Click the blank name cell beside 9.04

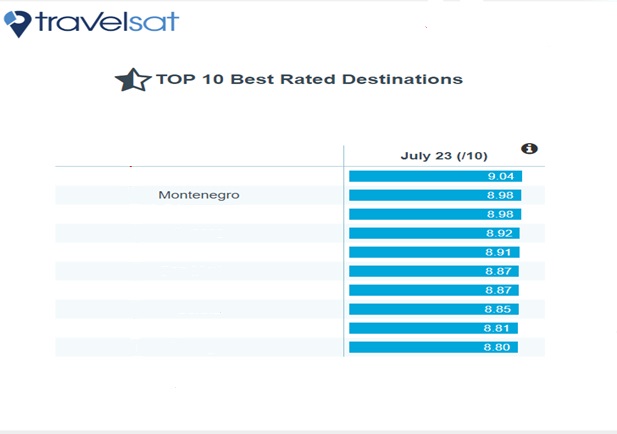(x=199, y=176)
